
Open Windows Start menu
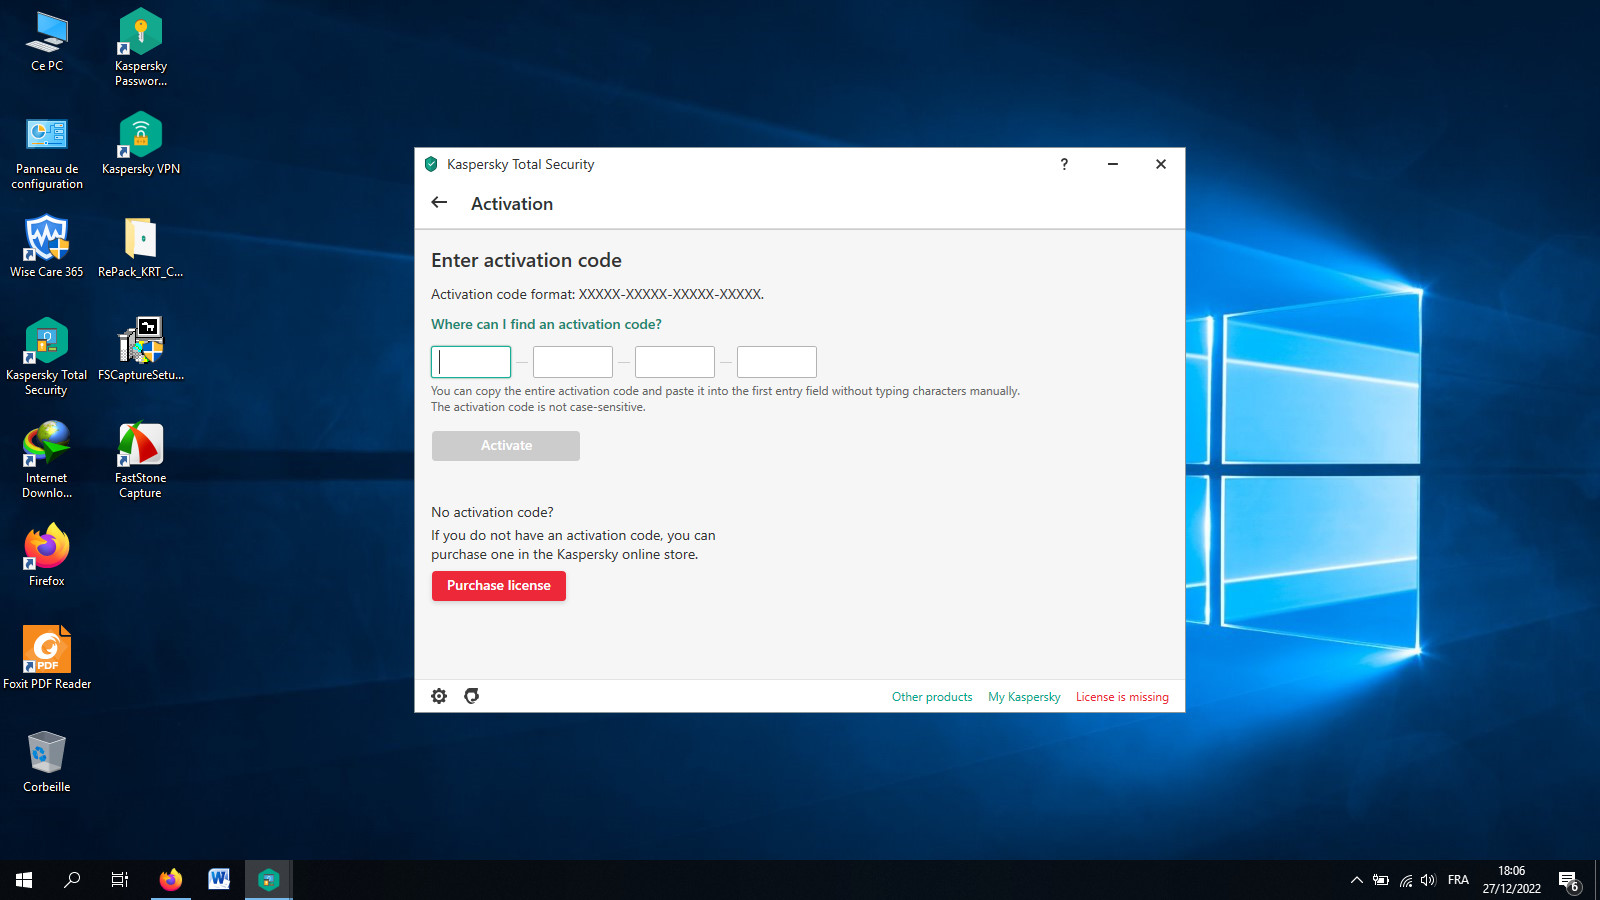pos(24,880)
